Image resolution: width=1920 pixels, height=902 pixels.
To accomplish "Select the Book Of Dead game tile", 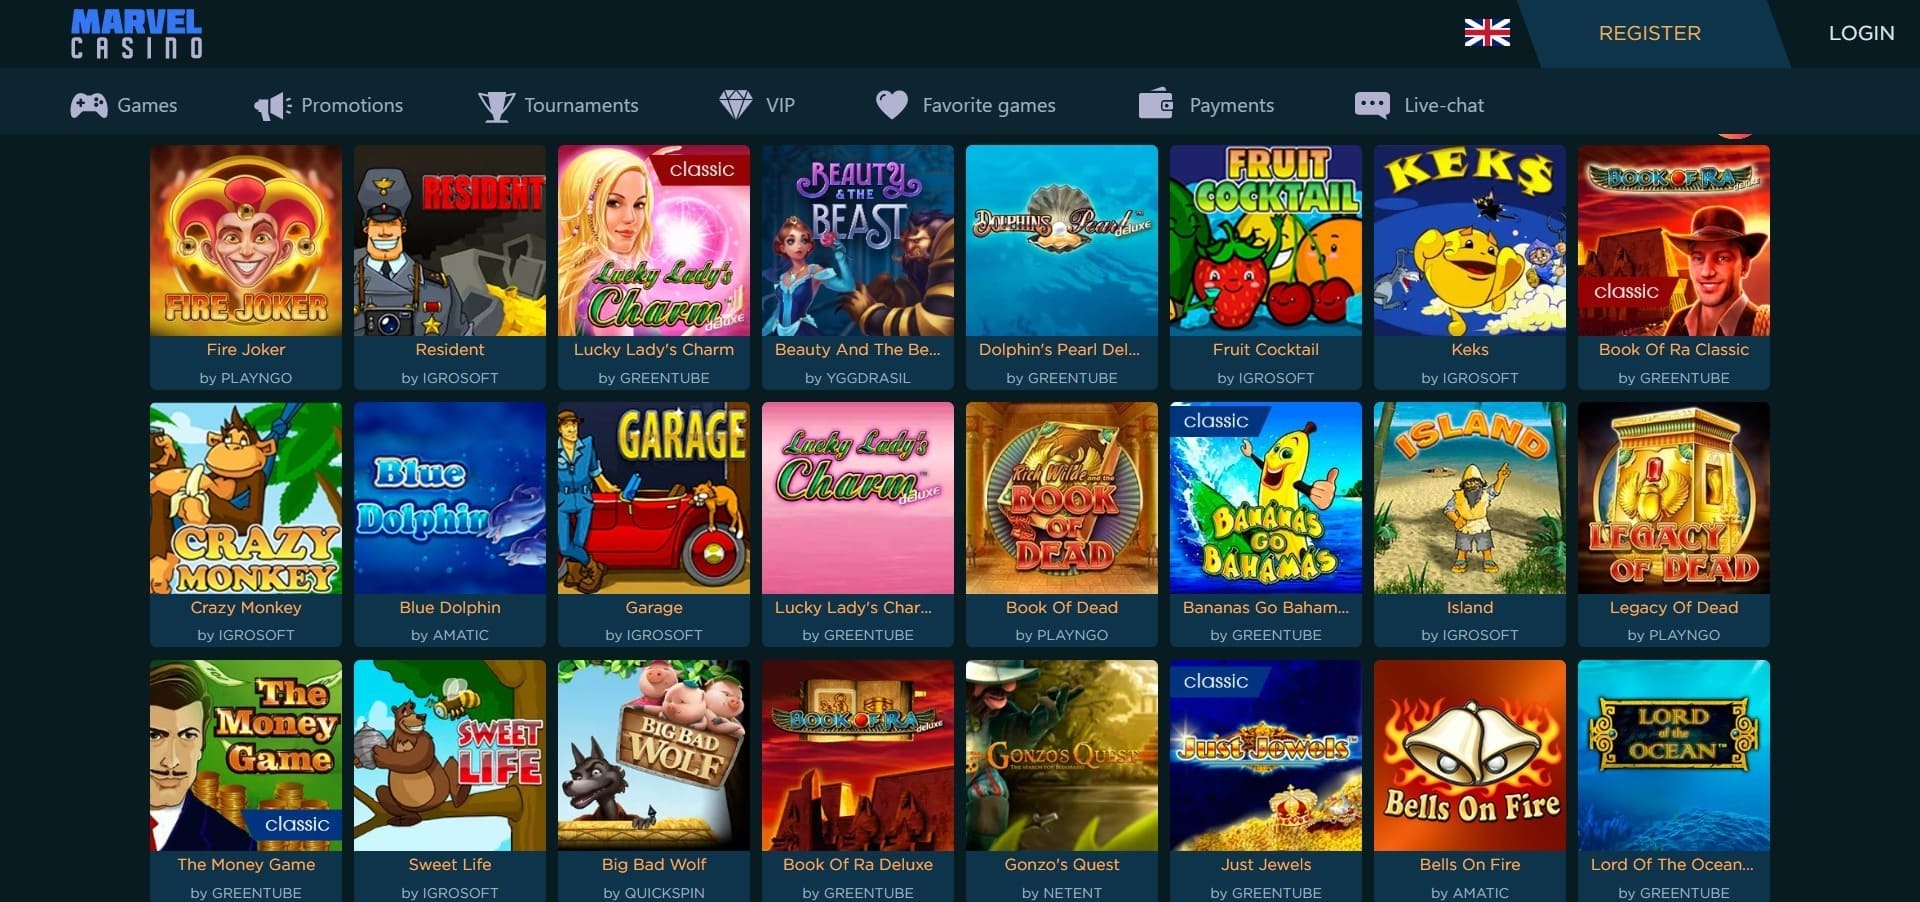I will (x=1062, y=498).
